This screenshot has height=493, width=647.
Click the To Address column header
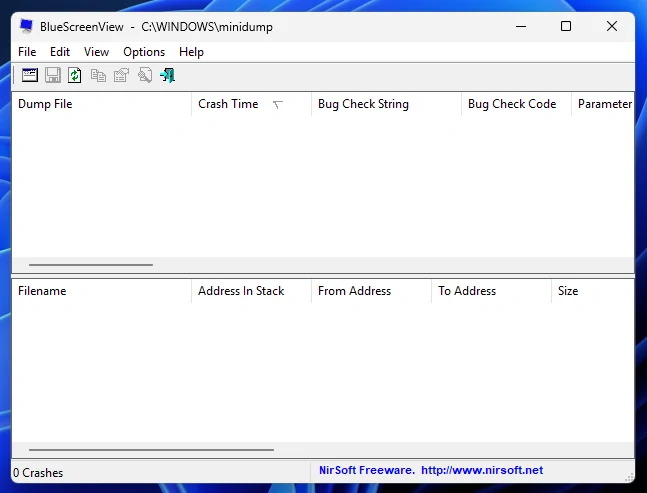491,291
